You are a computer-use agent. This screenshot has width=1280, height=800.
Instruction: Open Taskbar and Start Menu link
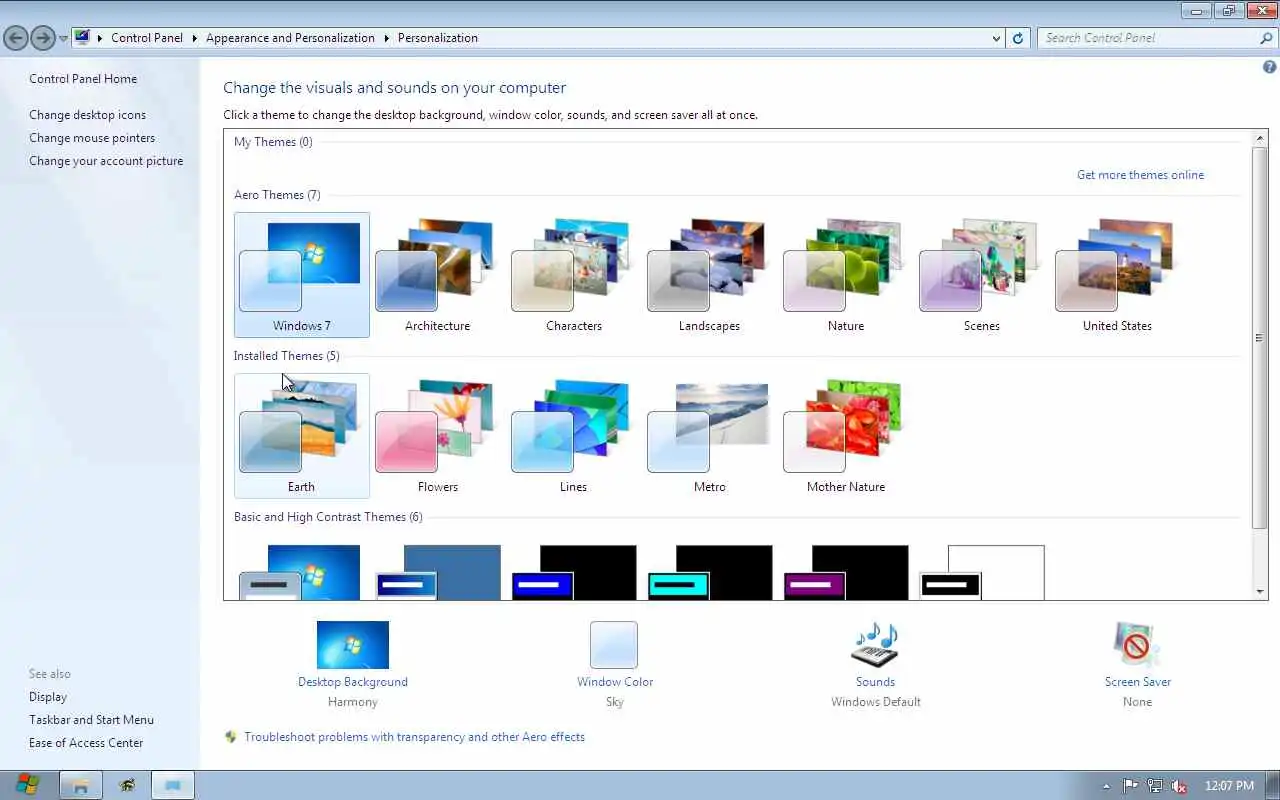(91, 720)
